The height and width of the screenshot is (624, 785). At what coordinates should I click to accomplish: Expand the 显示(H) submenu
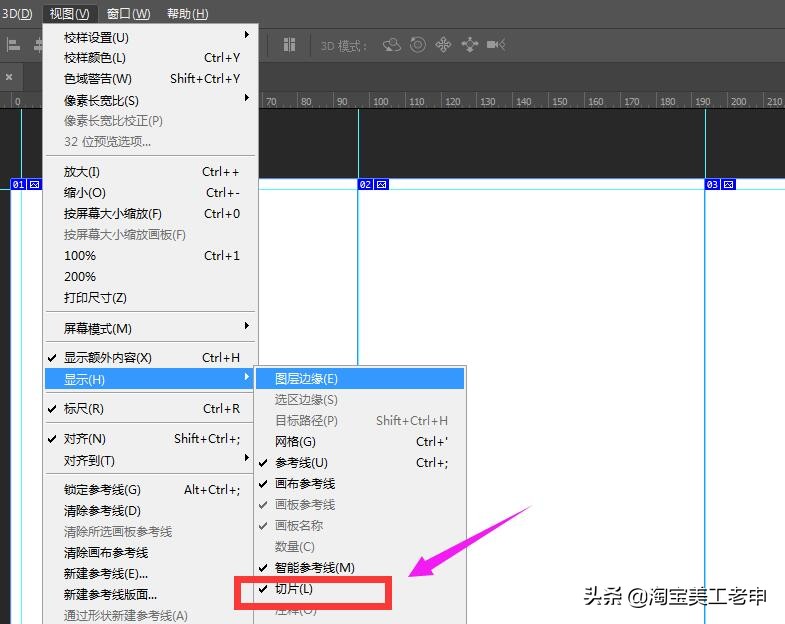pyautogui.click(x=151, y=379)
